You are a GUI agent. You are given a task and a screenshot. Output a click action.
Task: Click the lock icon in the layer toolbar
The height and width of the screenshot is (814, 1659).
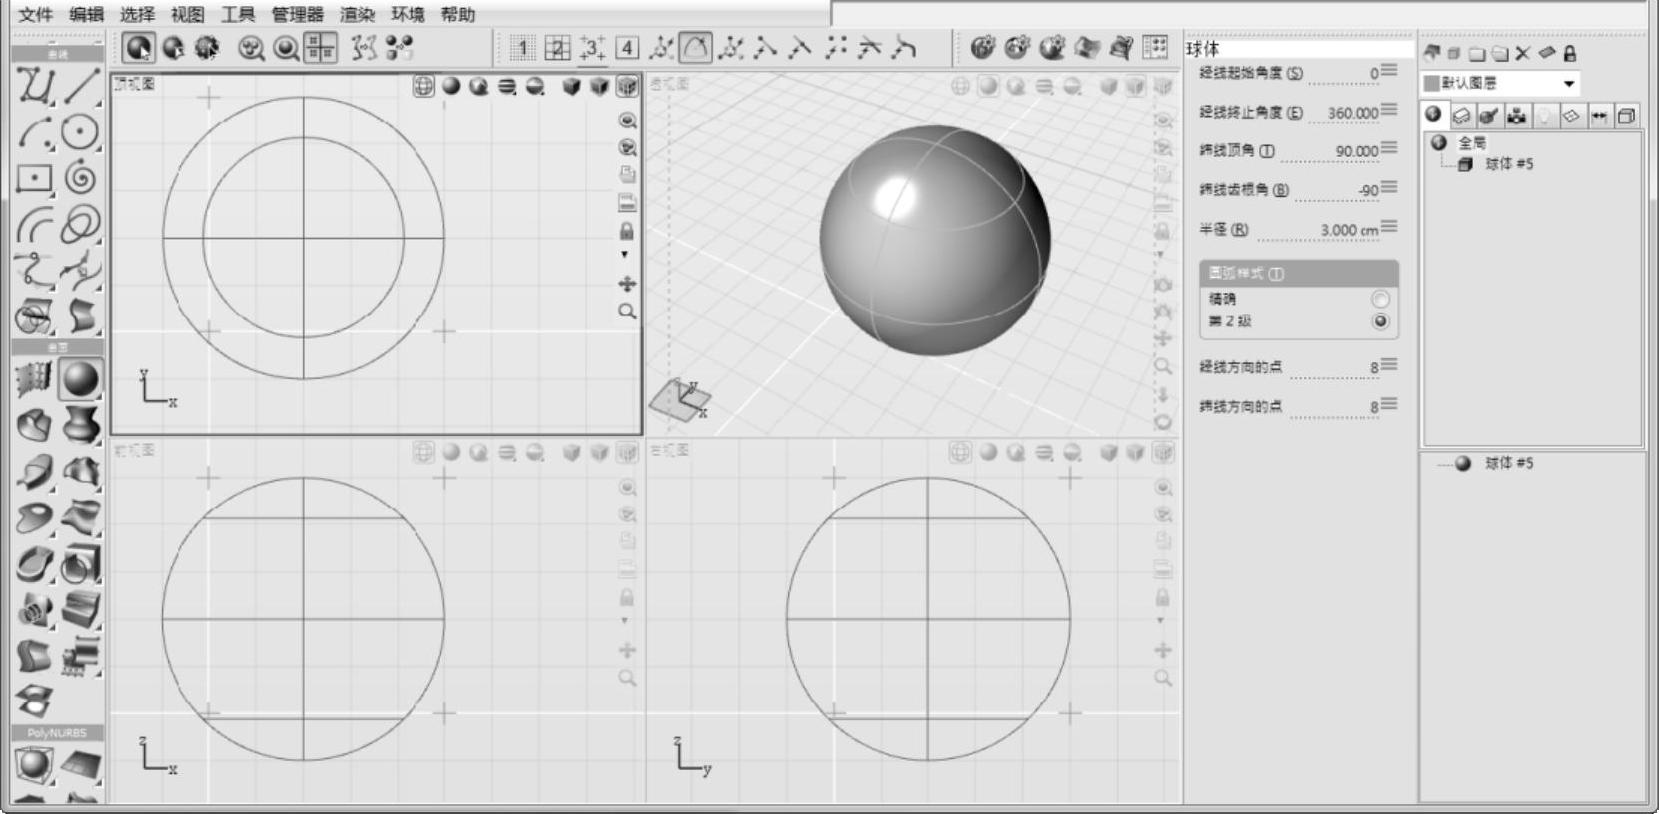[1570, 53]
